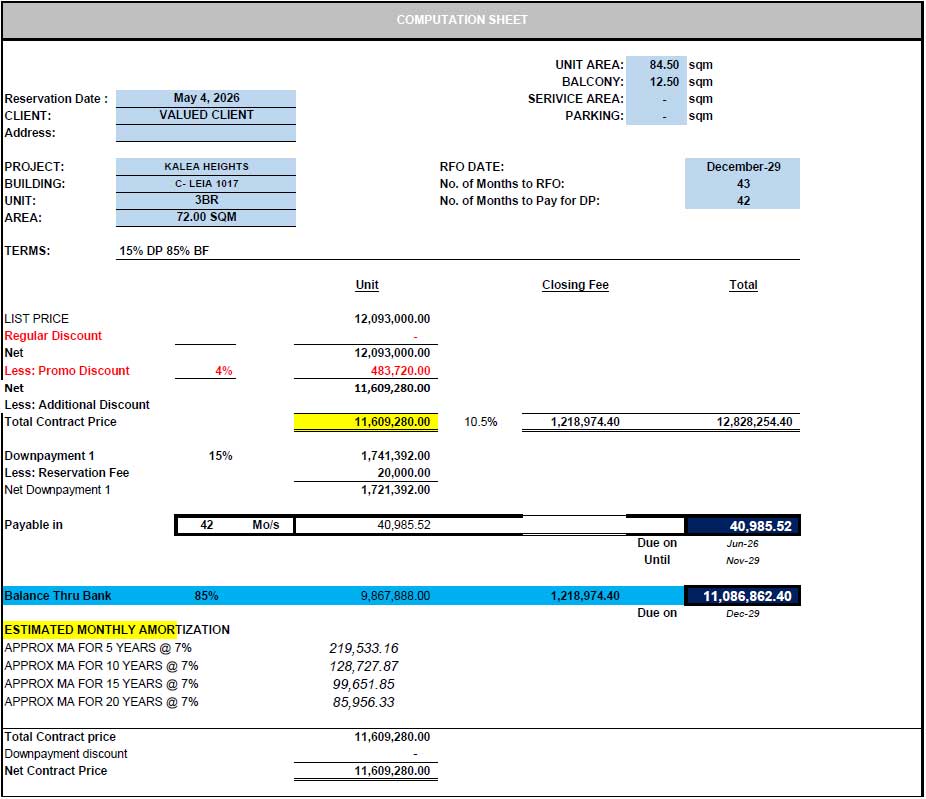Select the 72.00 SQM area cell
The height and width of the screenshot is (799, 926).
tap(206, 217)
